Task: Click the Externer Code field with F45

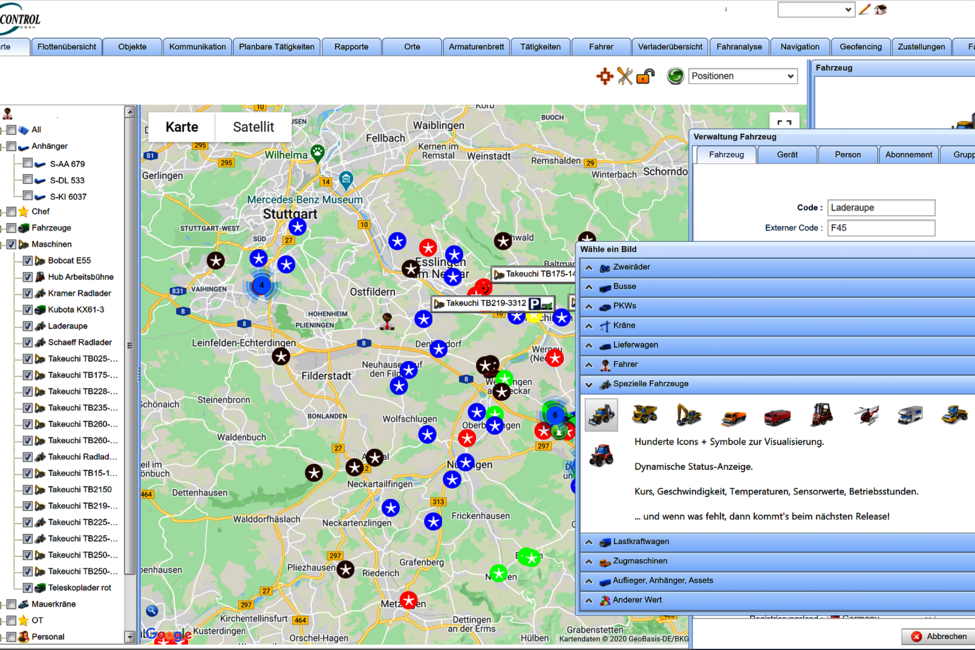Action: click(x=881, y=228)
